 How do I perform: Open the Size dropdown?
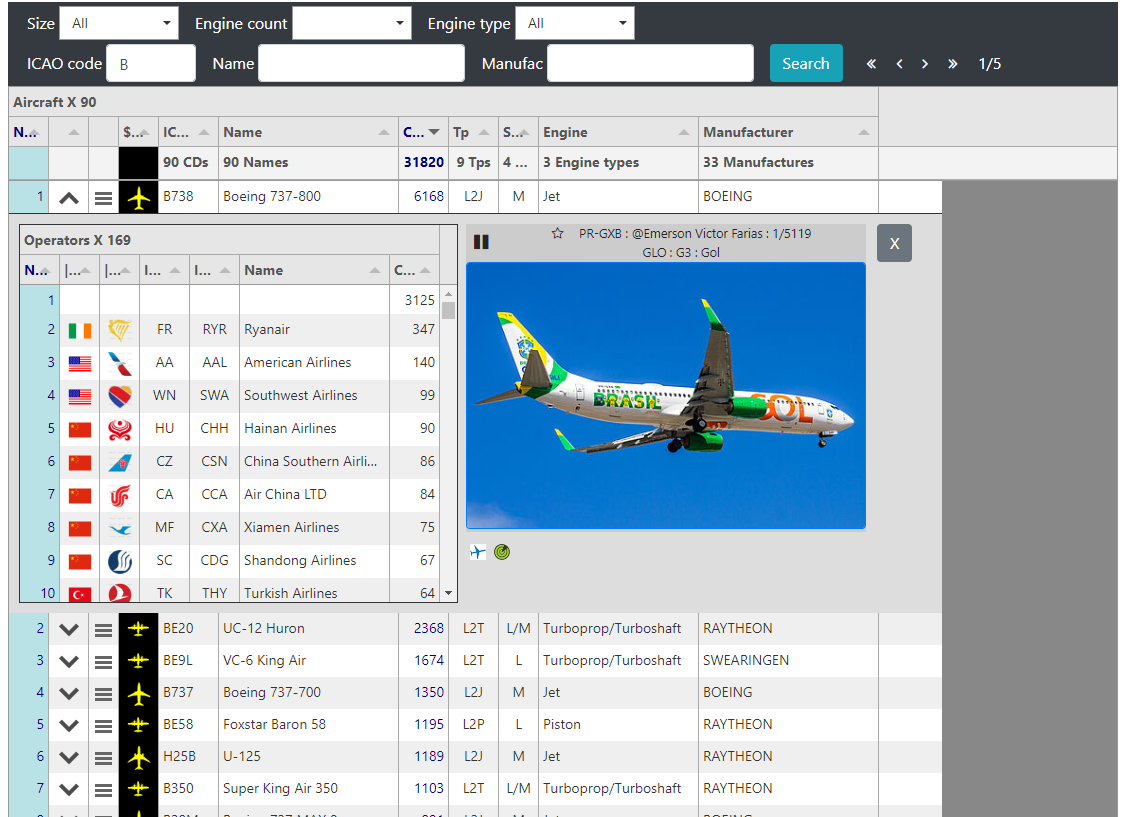click(x=119, y=23)
